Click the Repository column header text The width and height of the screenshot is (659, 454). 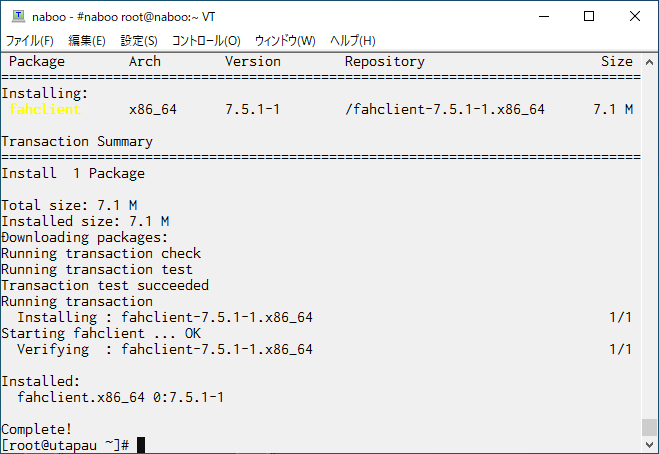pyautogui.click(x=385, y=62)
